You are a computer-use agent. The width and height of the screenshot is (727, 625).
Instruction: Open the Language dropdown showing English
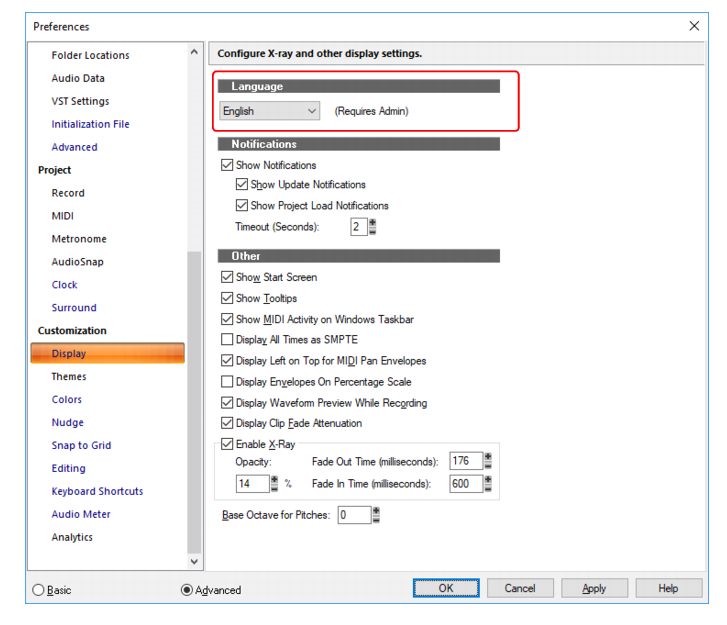click(x=269, y=111)
